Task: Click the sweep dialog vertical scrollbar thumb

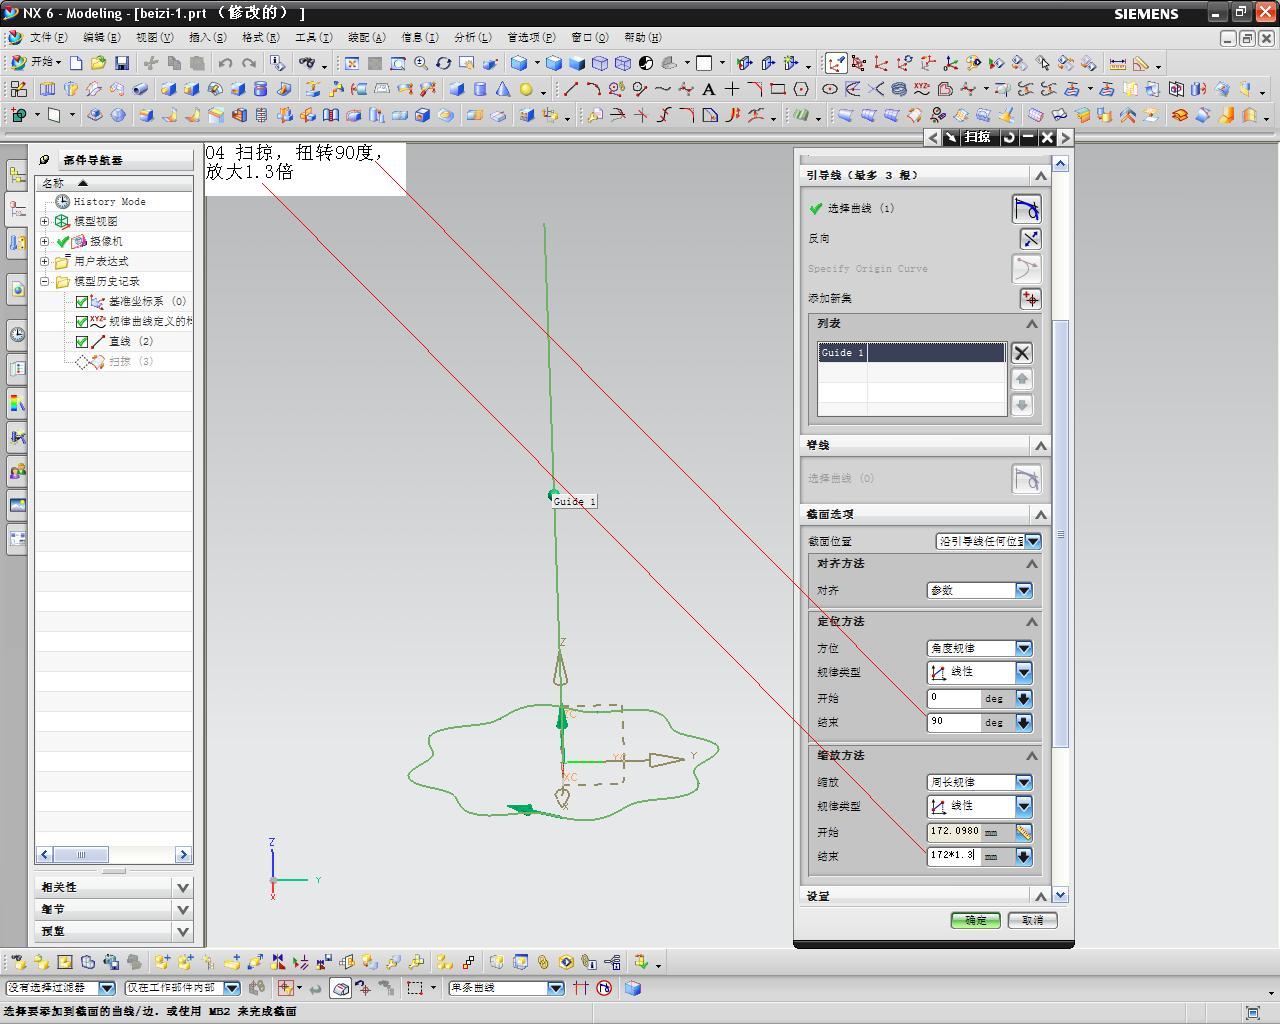Action: (1061, 534)
